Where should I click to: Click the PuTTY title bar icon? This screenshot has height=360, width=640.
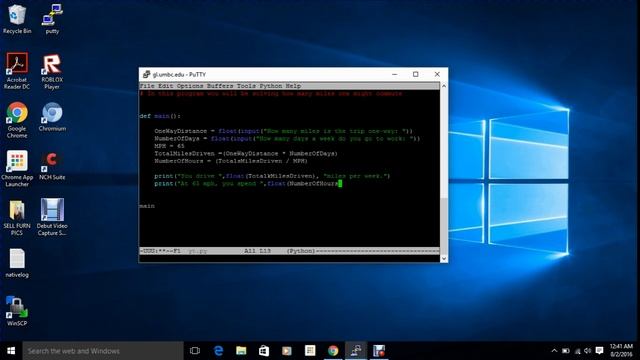[146, 74]
